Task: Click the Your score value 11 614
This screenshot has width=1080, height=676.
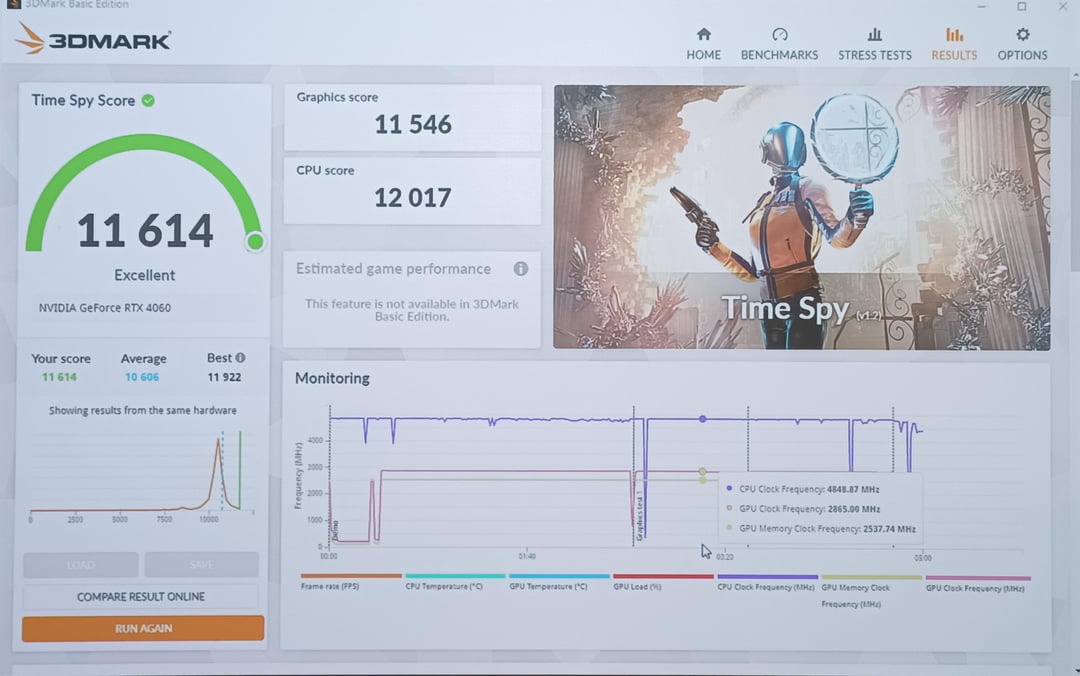Action: tap(59, 377)
